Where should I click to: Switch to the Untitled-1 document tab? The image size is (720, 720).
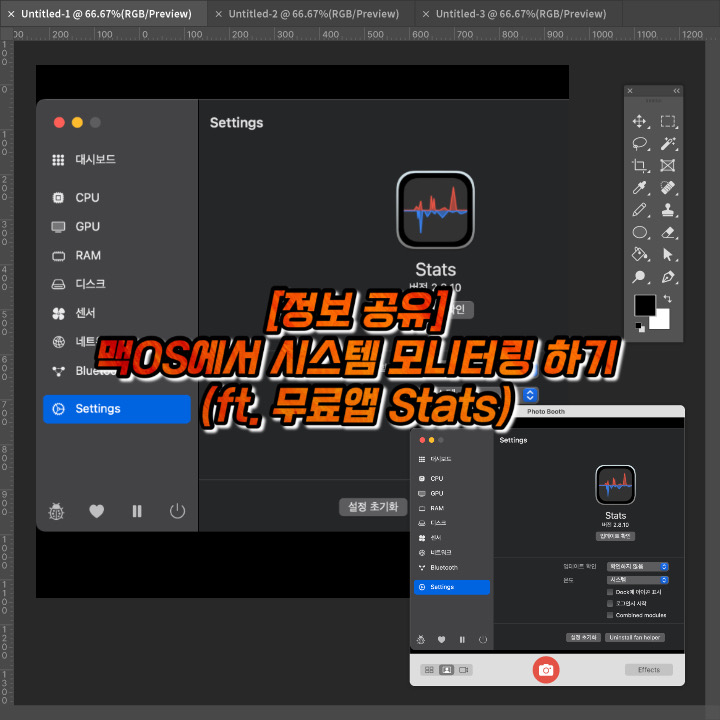point(106,14)
